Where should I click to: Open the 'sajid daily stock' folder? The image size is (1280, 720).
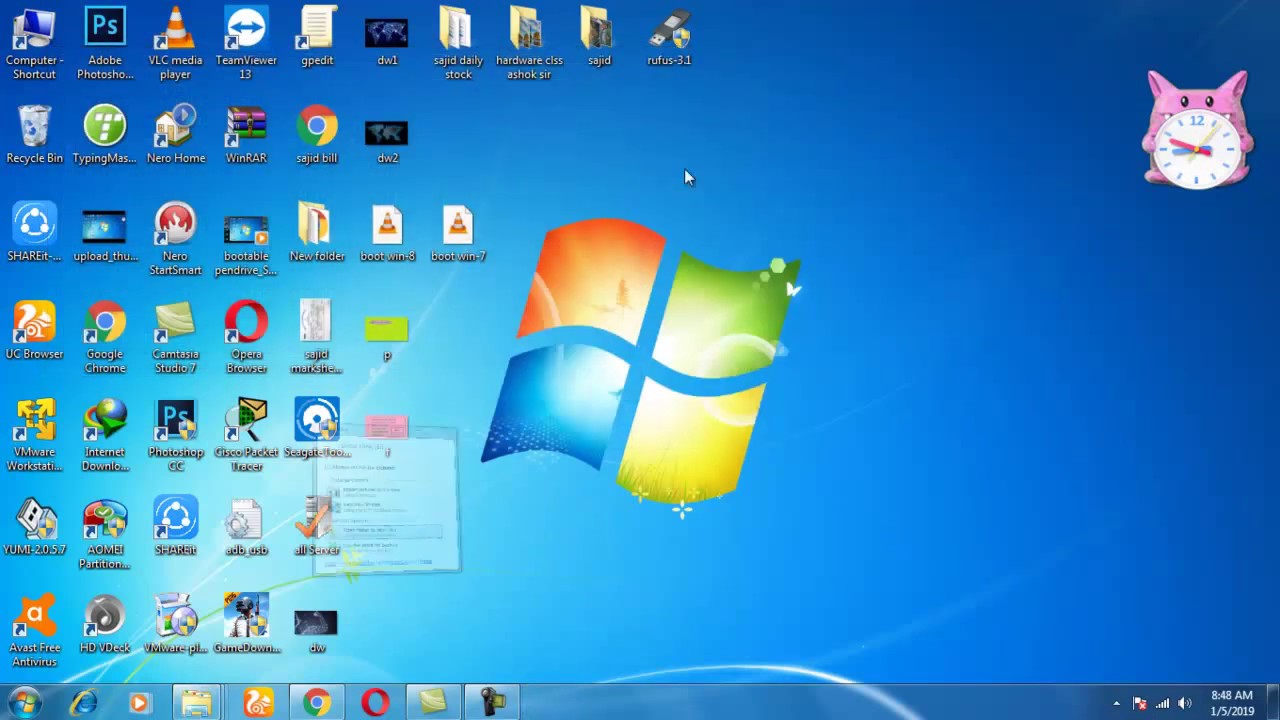(458, 43)
